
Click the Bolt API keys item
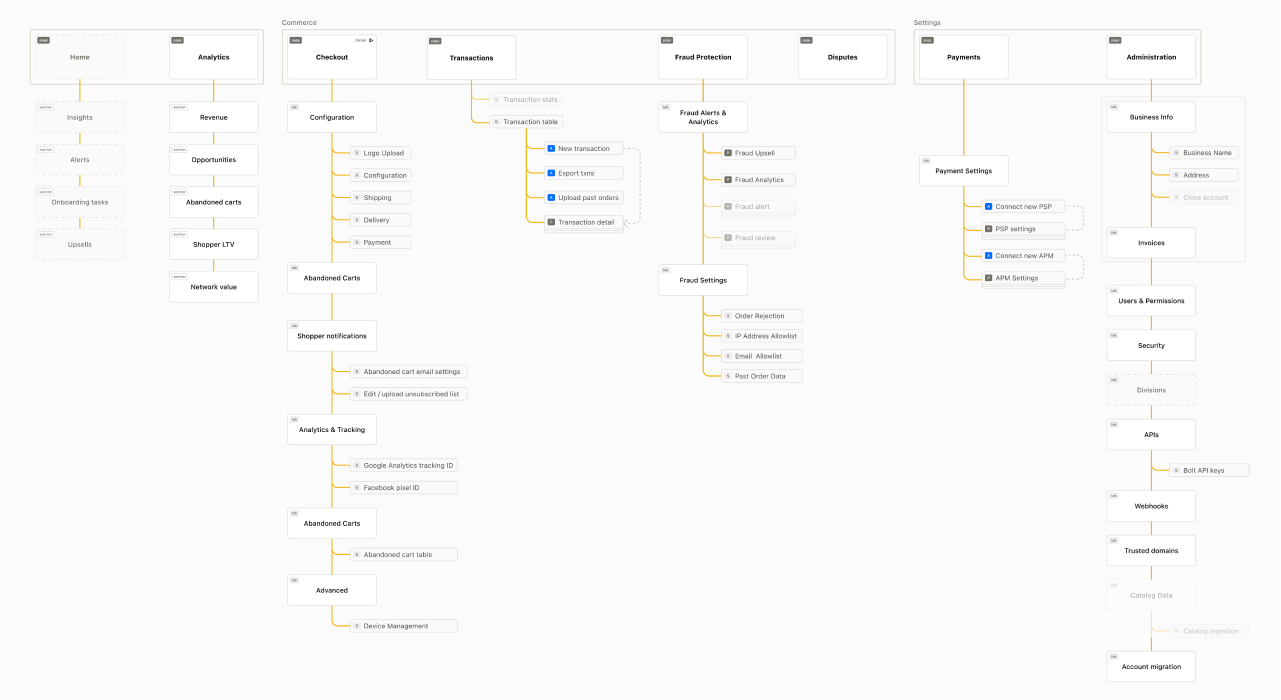(x=1209, y=470)
